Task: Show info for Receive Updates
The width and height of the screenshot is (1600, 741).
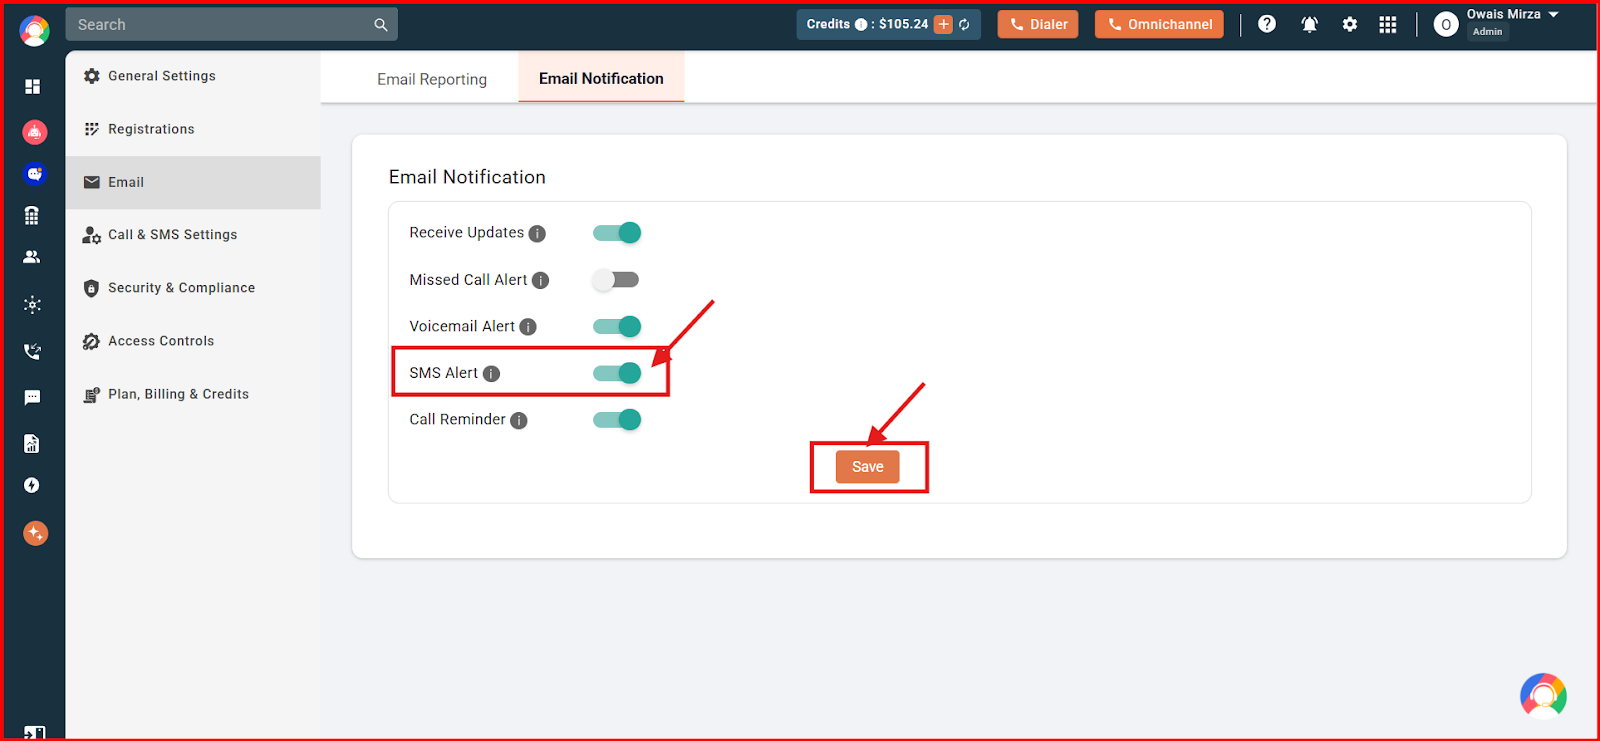Action: pos(537,234)
